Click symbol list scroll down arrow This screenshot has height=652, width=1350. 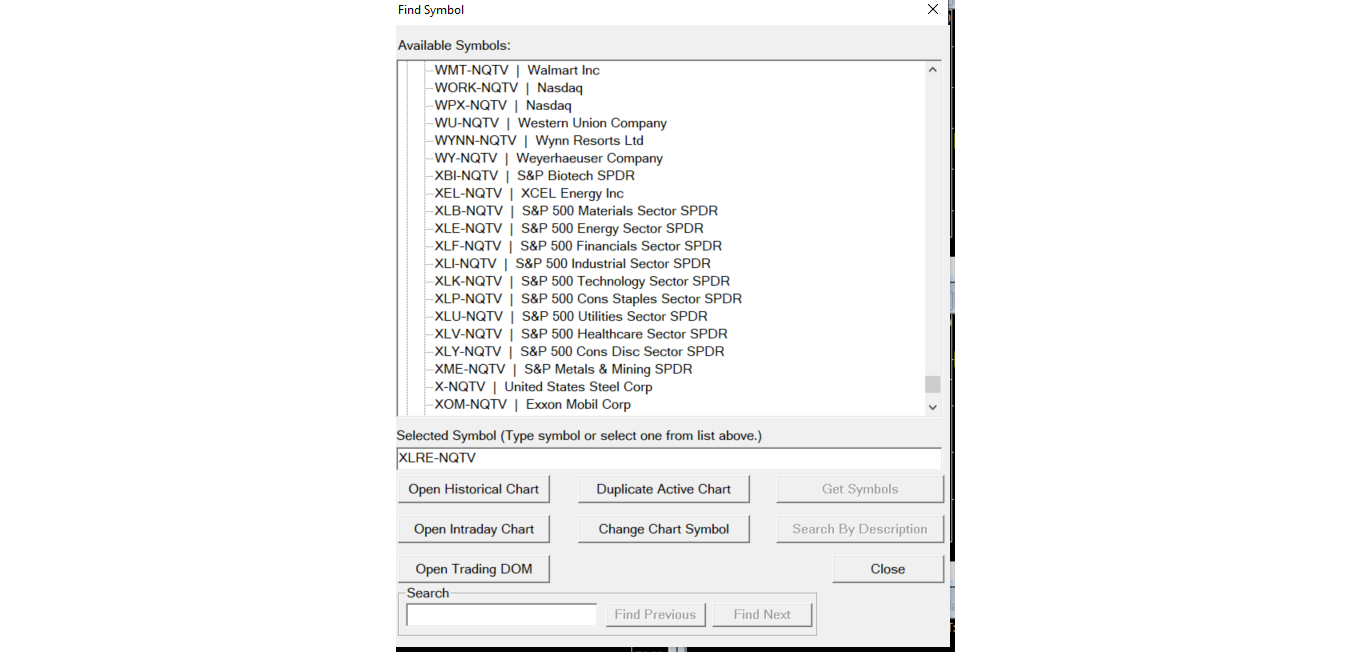coord(933,407)
